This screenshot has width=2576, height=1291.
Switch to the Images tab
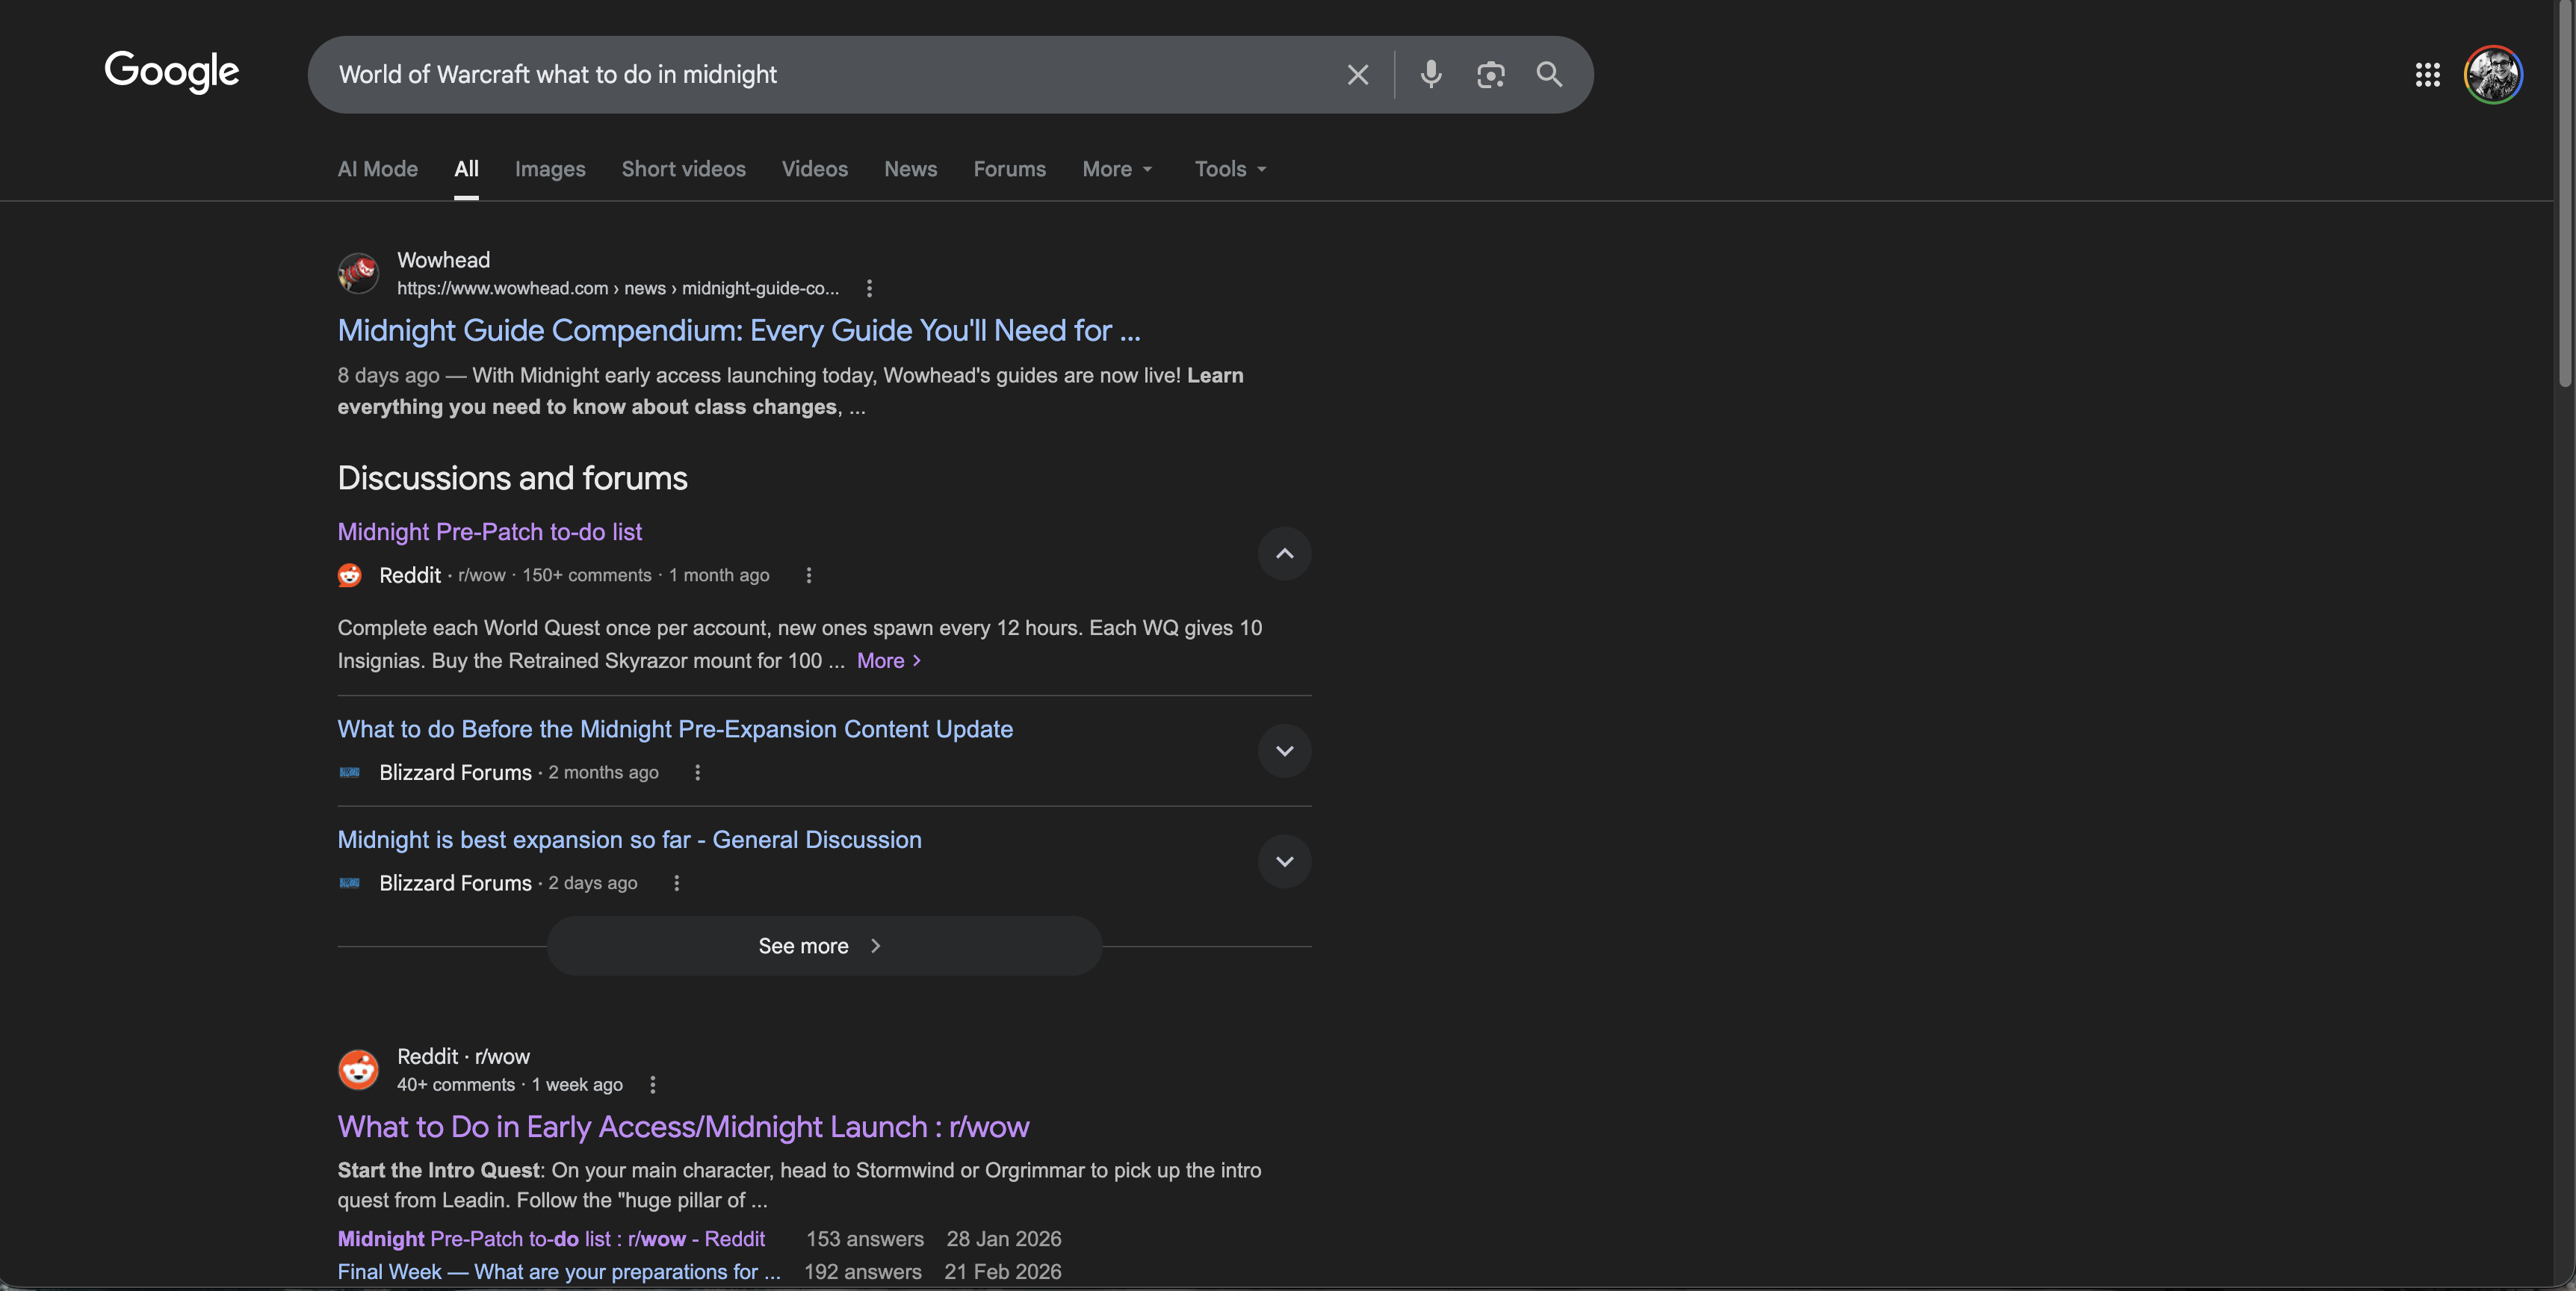[x=550, y=169]
